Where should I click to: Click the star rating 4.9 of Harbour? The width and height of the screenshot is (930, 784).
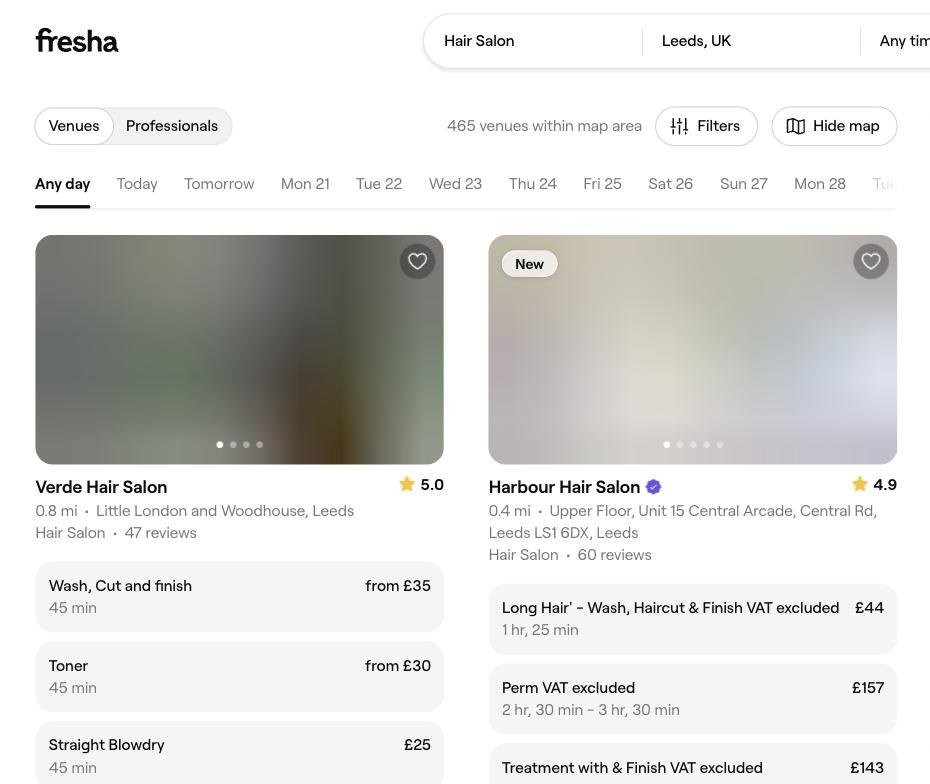click(x=874, y=485)
